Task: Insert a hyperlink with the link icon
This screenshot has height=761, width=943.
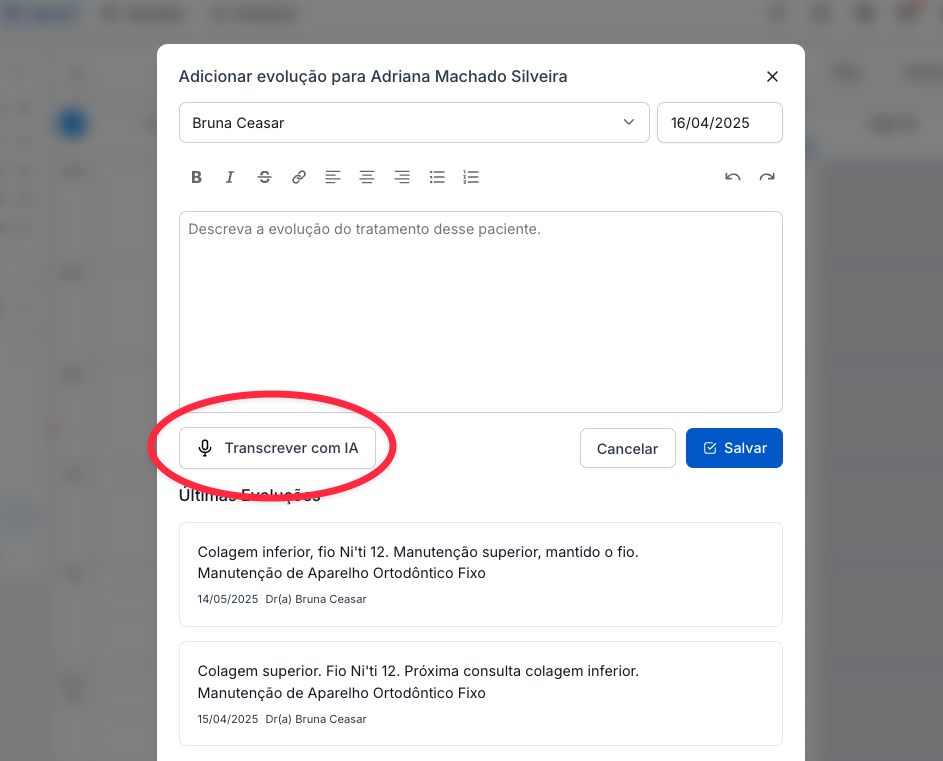Action: pos(299,177)
